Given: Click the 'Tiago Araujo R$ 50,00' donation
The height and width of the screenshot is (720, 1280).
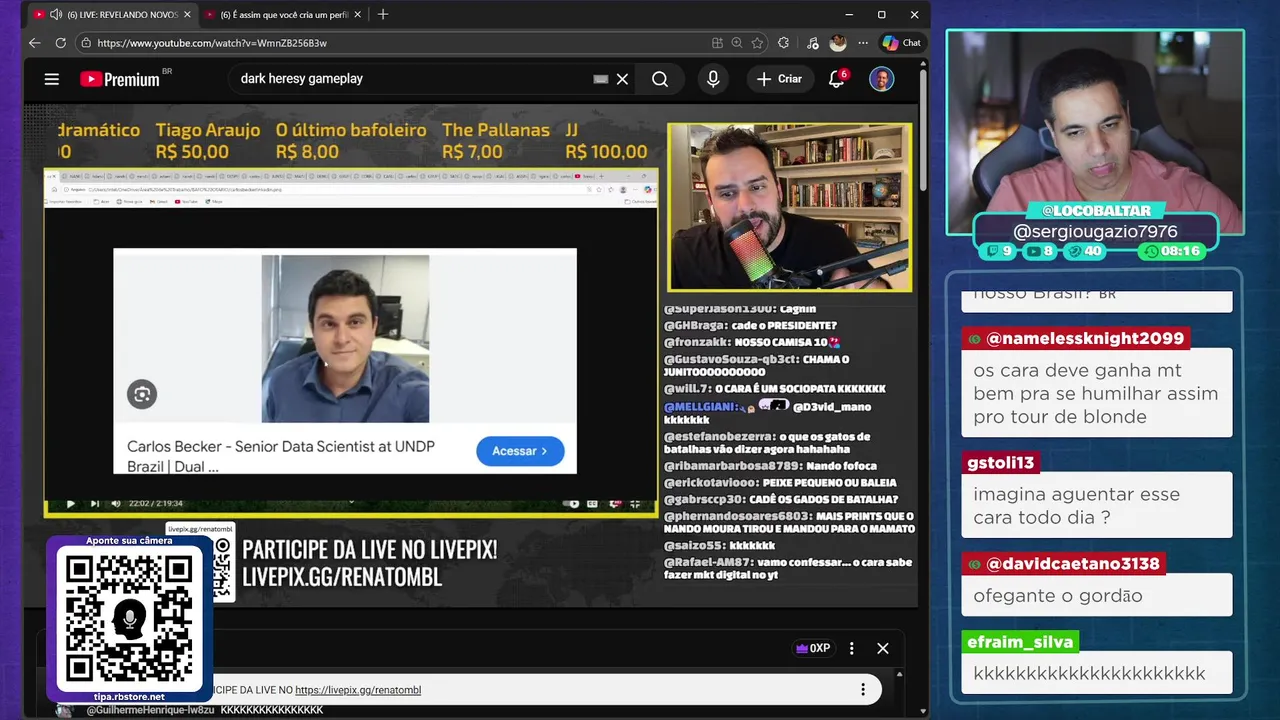Looking at the screenshot, I should coord(207,141).
